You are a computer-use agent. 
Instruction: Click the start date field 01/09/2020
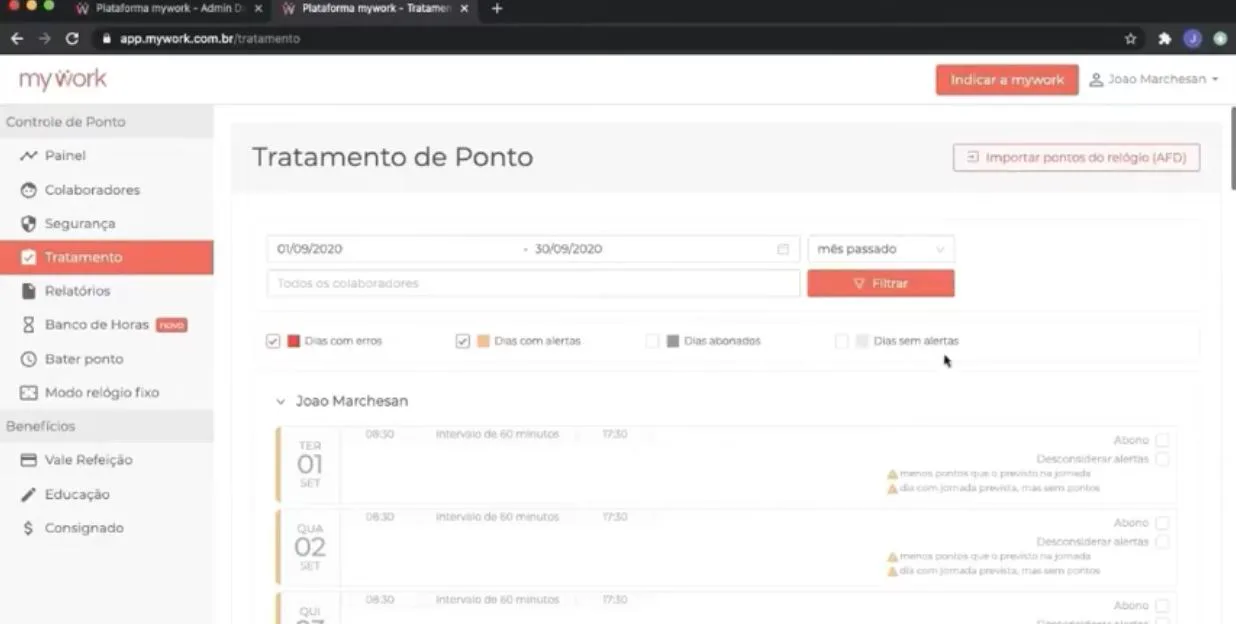pyautogui.click(x=394, y=249)
